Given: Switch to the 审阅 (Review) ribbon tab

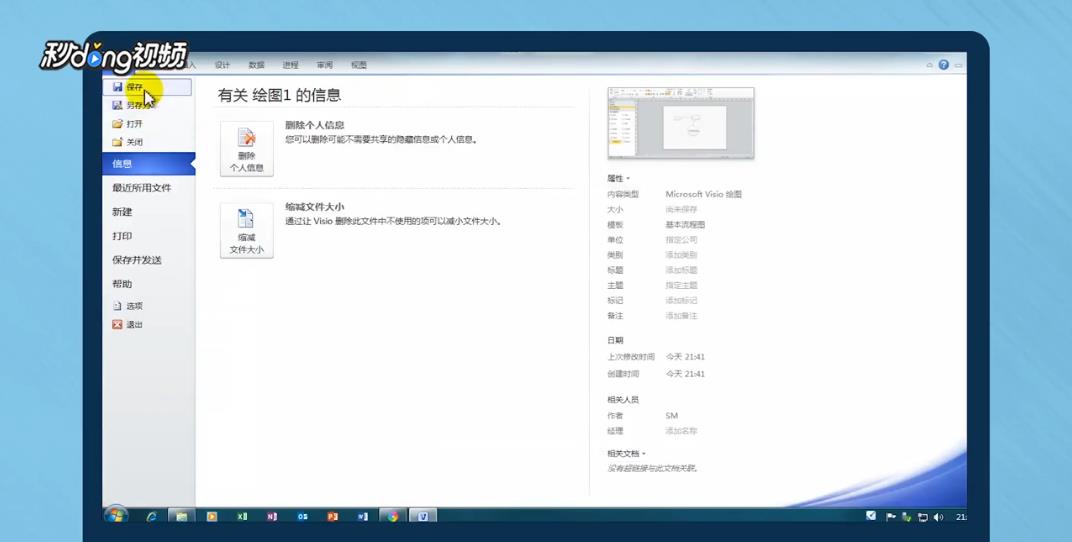Looking at the screenshot, I should [x=325, y=65].
